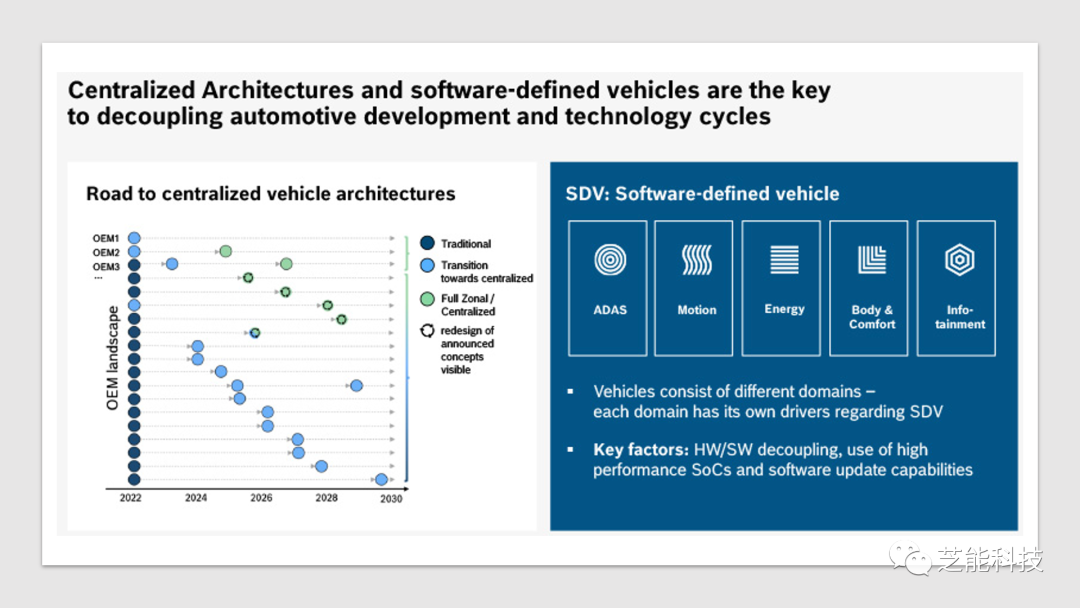Image resolution: width=1080 pixels, height=608 pixels.
Task: Click the 2030 axis label
Action: tap(391, 499)
